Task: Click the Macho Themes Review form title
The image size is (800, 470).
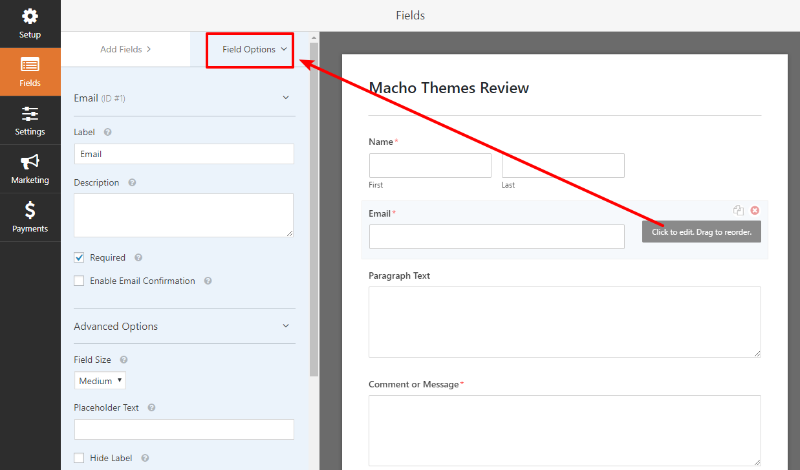Action: 449,88
